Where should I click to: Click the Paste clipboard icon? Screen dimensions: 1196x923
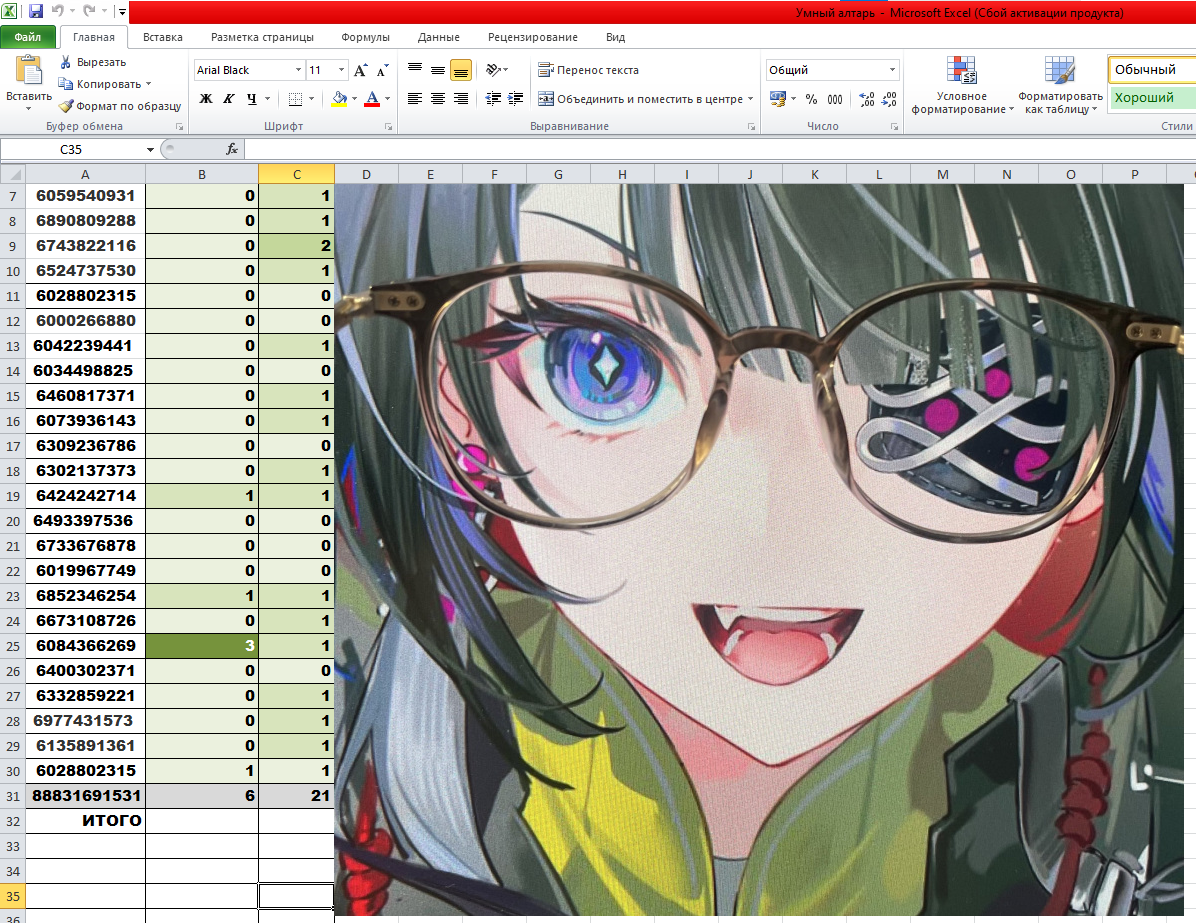29,70
